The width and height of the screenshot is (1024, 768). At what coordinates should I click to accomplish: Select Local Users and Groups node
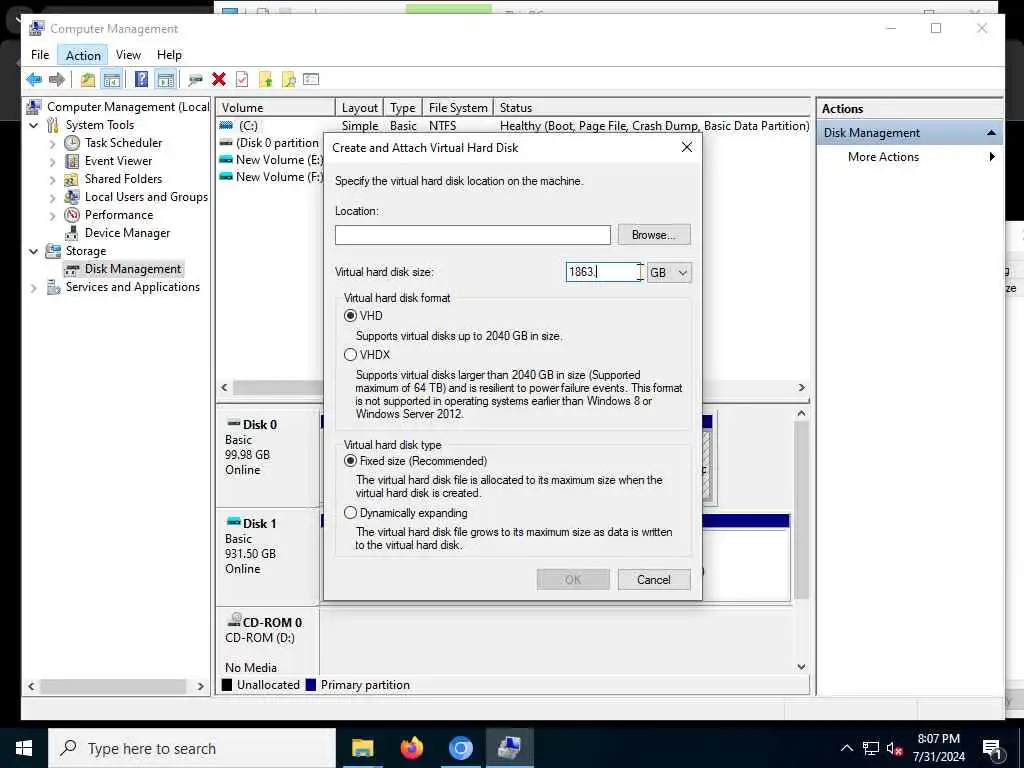coord(146,197)
